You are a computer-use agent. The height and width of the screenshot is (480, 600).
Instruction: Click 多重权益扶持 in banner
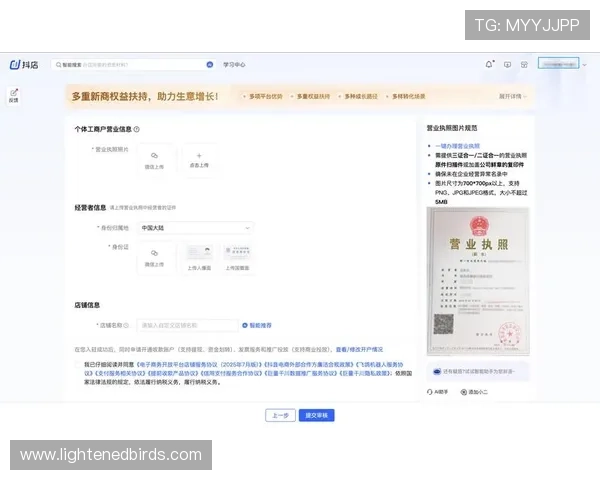coord(313,96)
